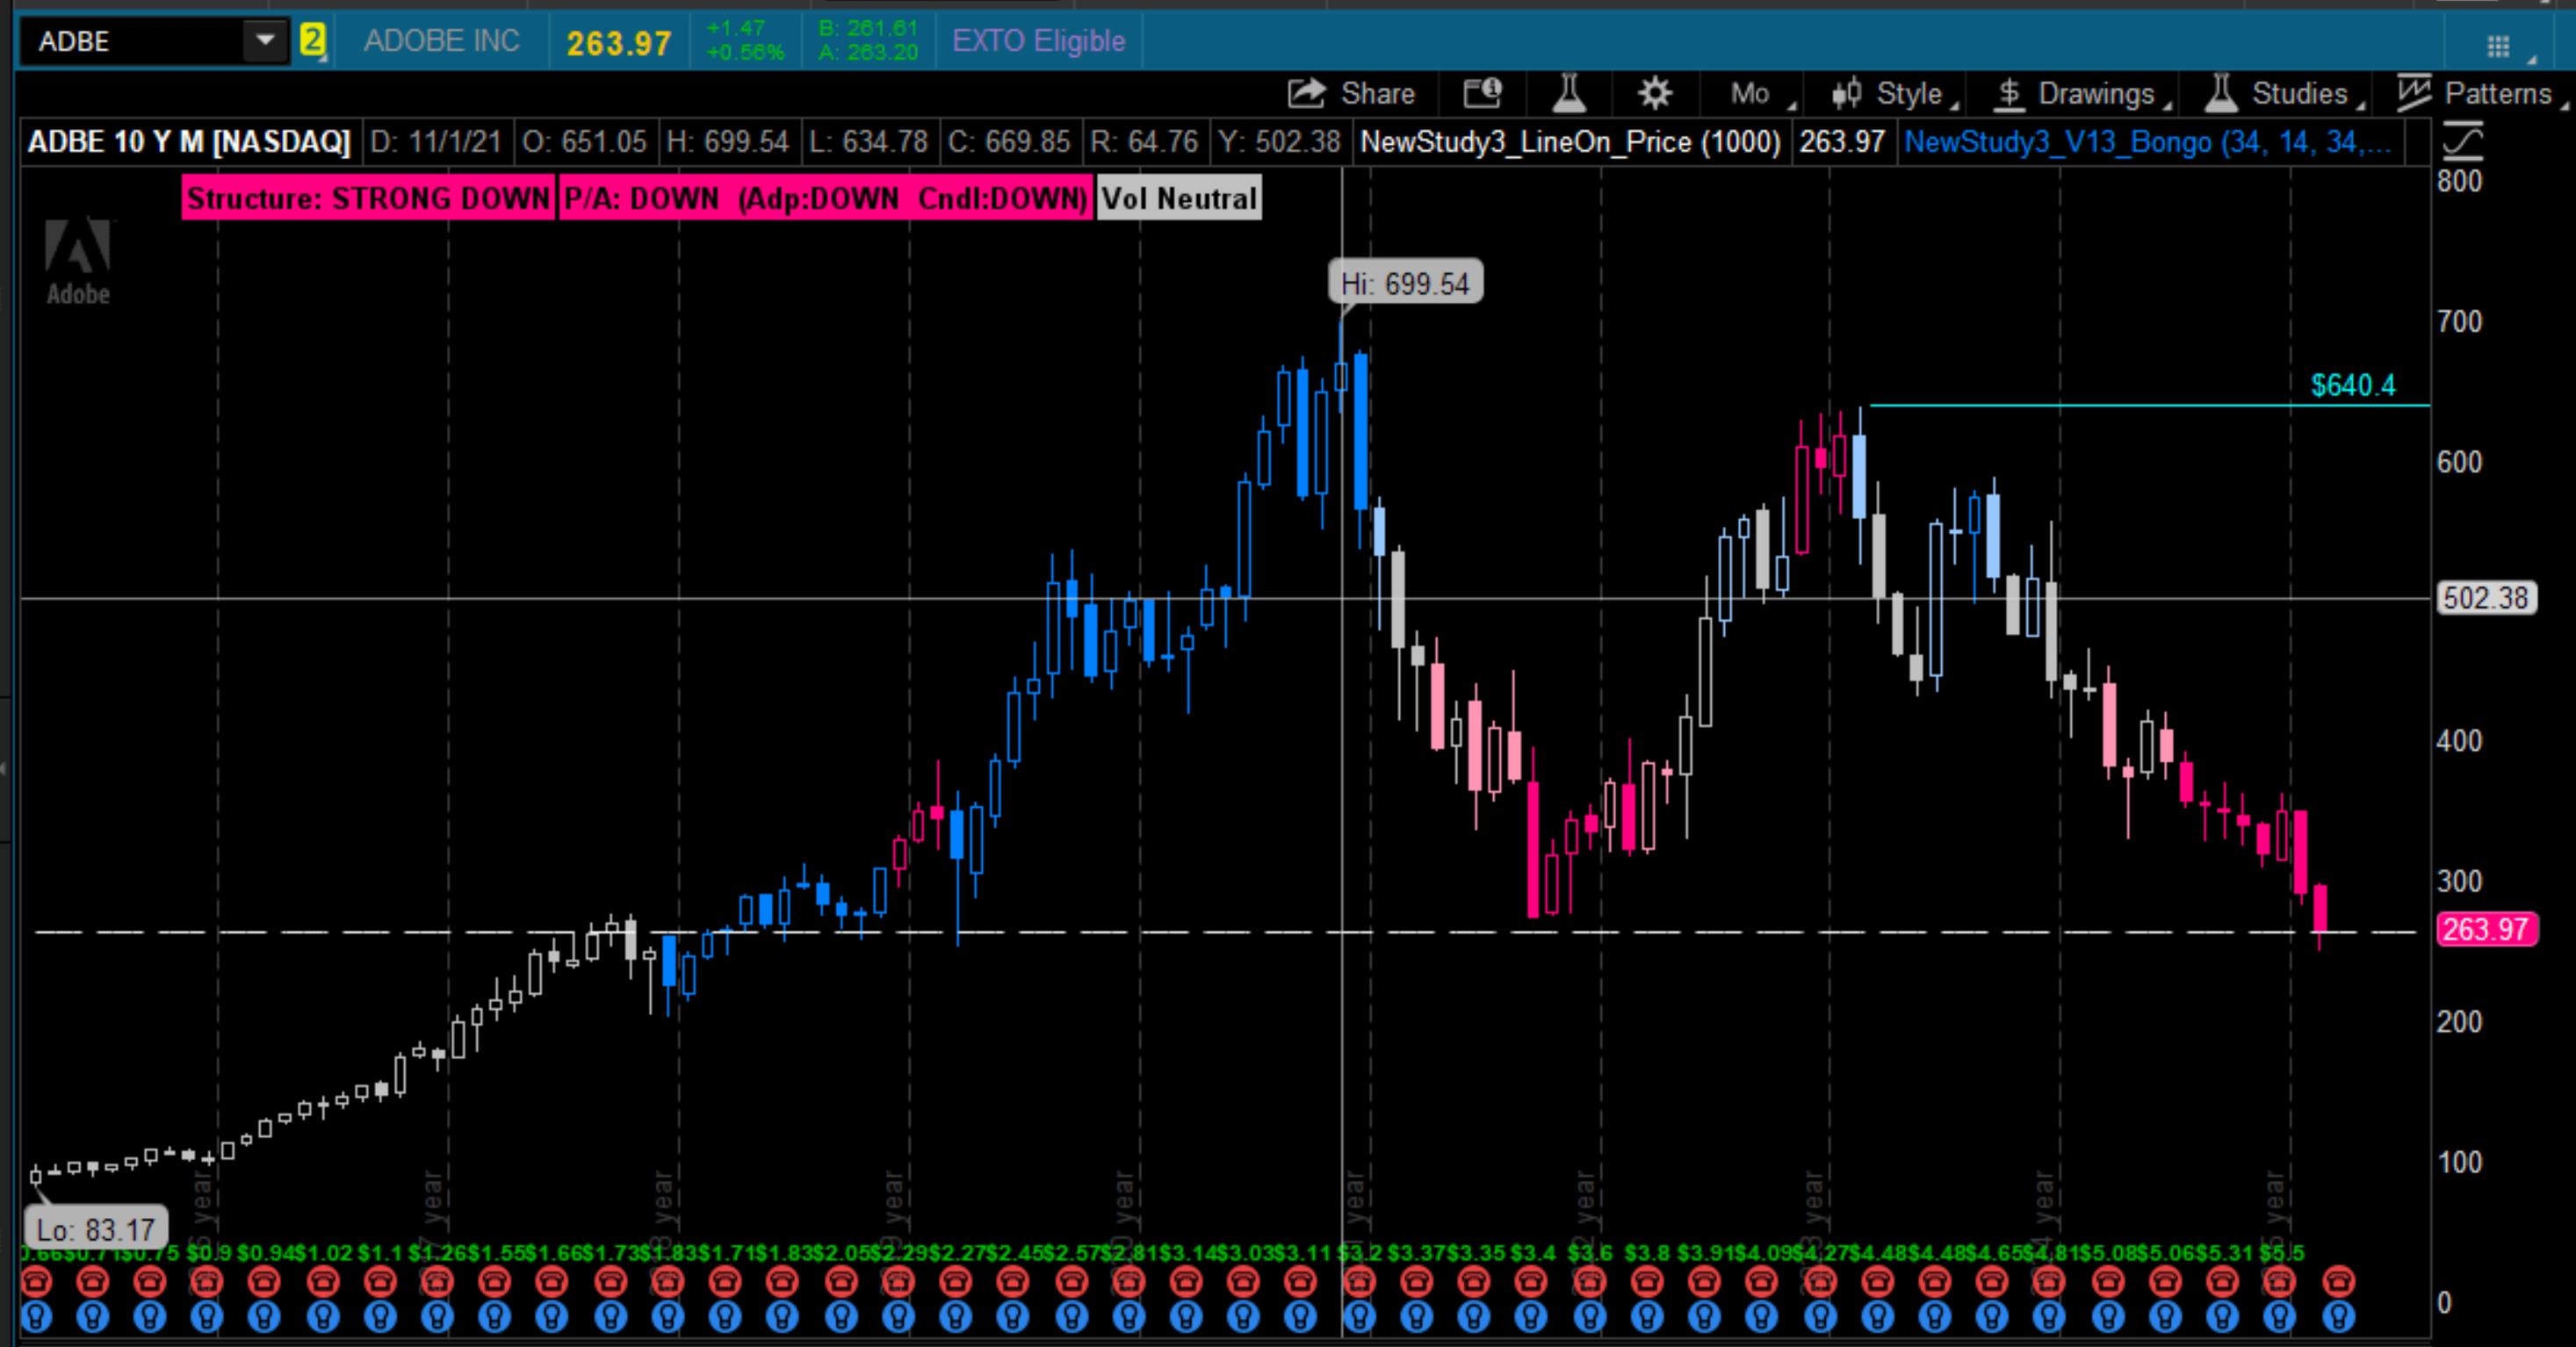Open the ADBE symbol dropdown arrow
Image resolution: width=2576 pixels, height=1347 pixels.
pyautogui.click(x=265, y=41)
